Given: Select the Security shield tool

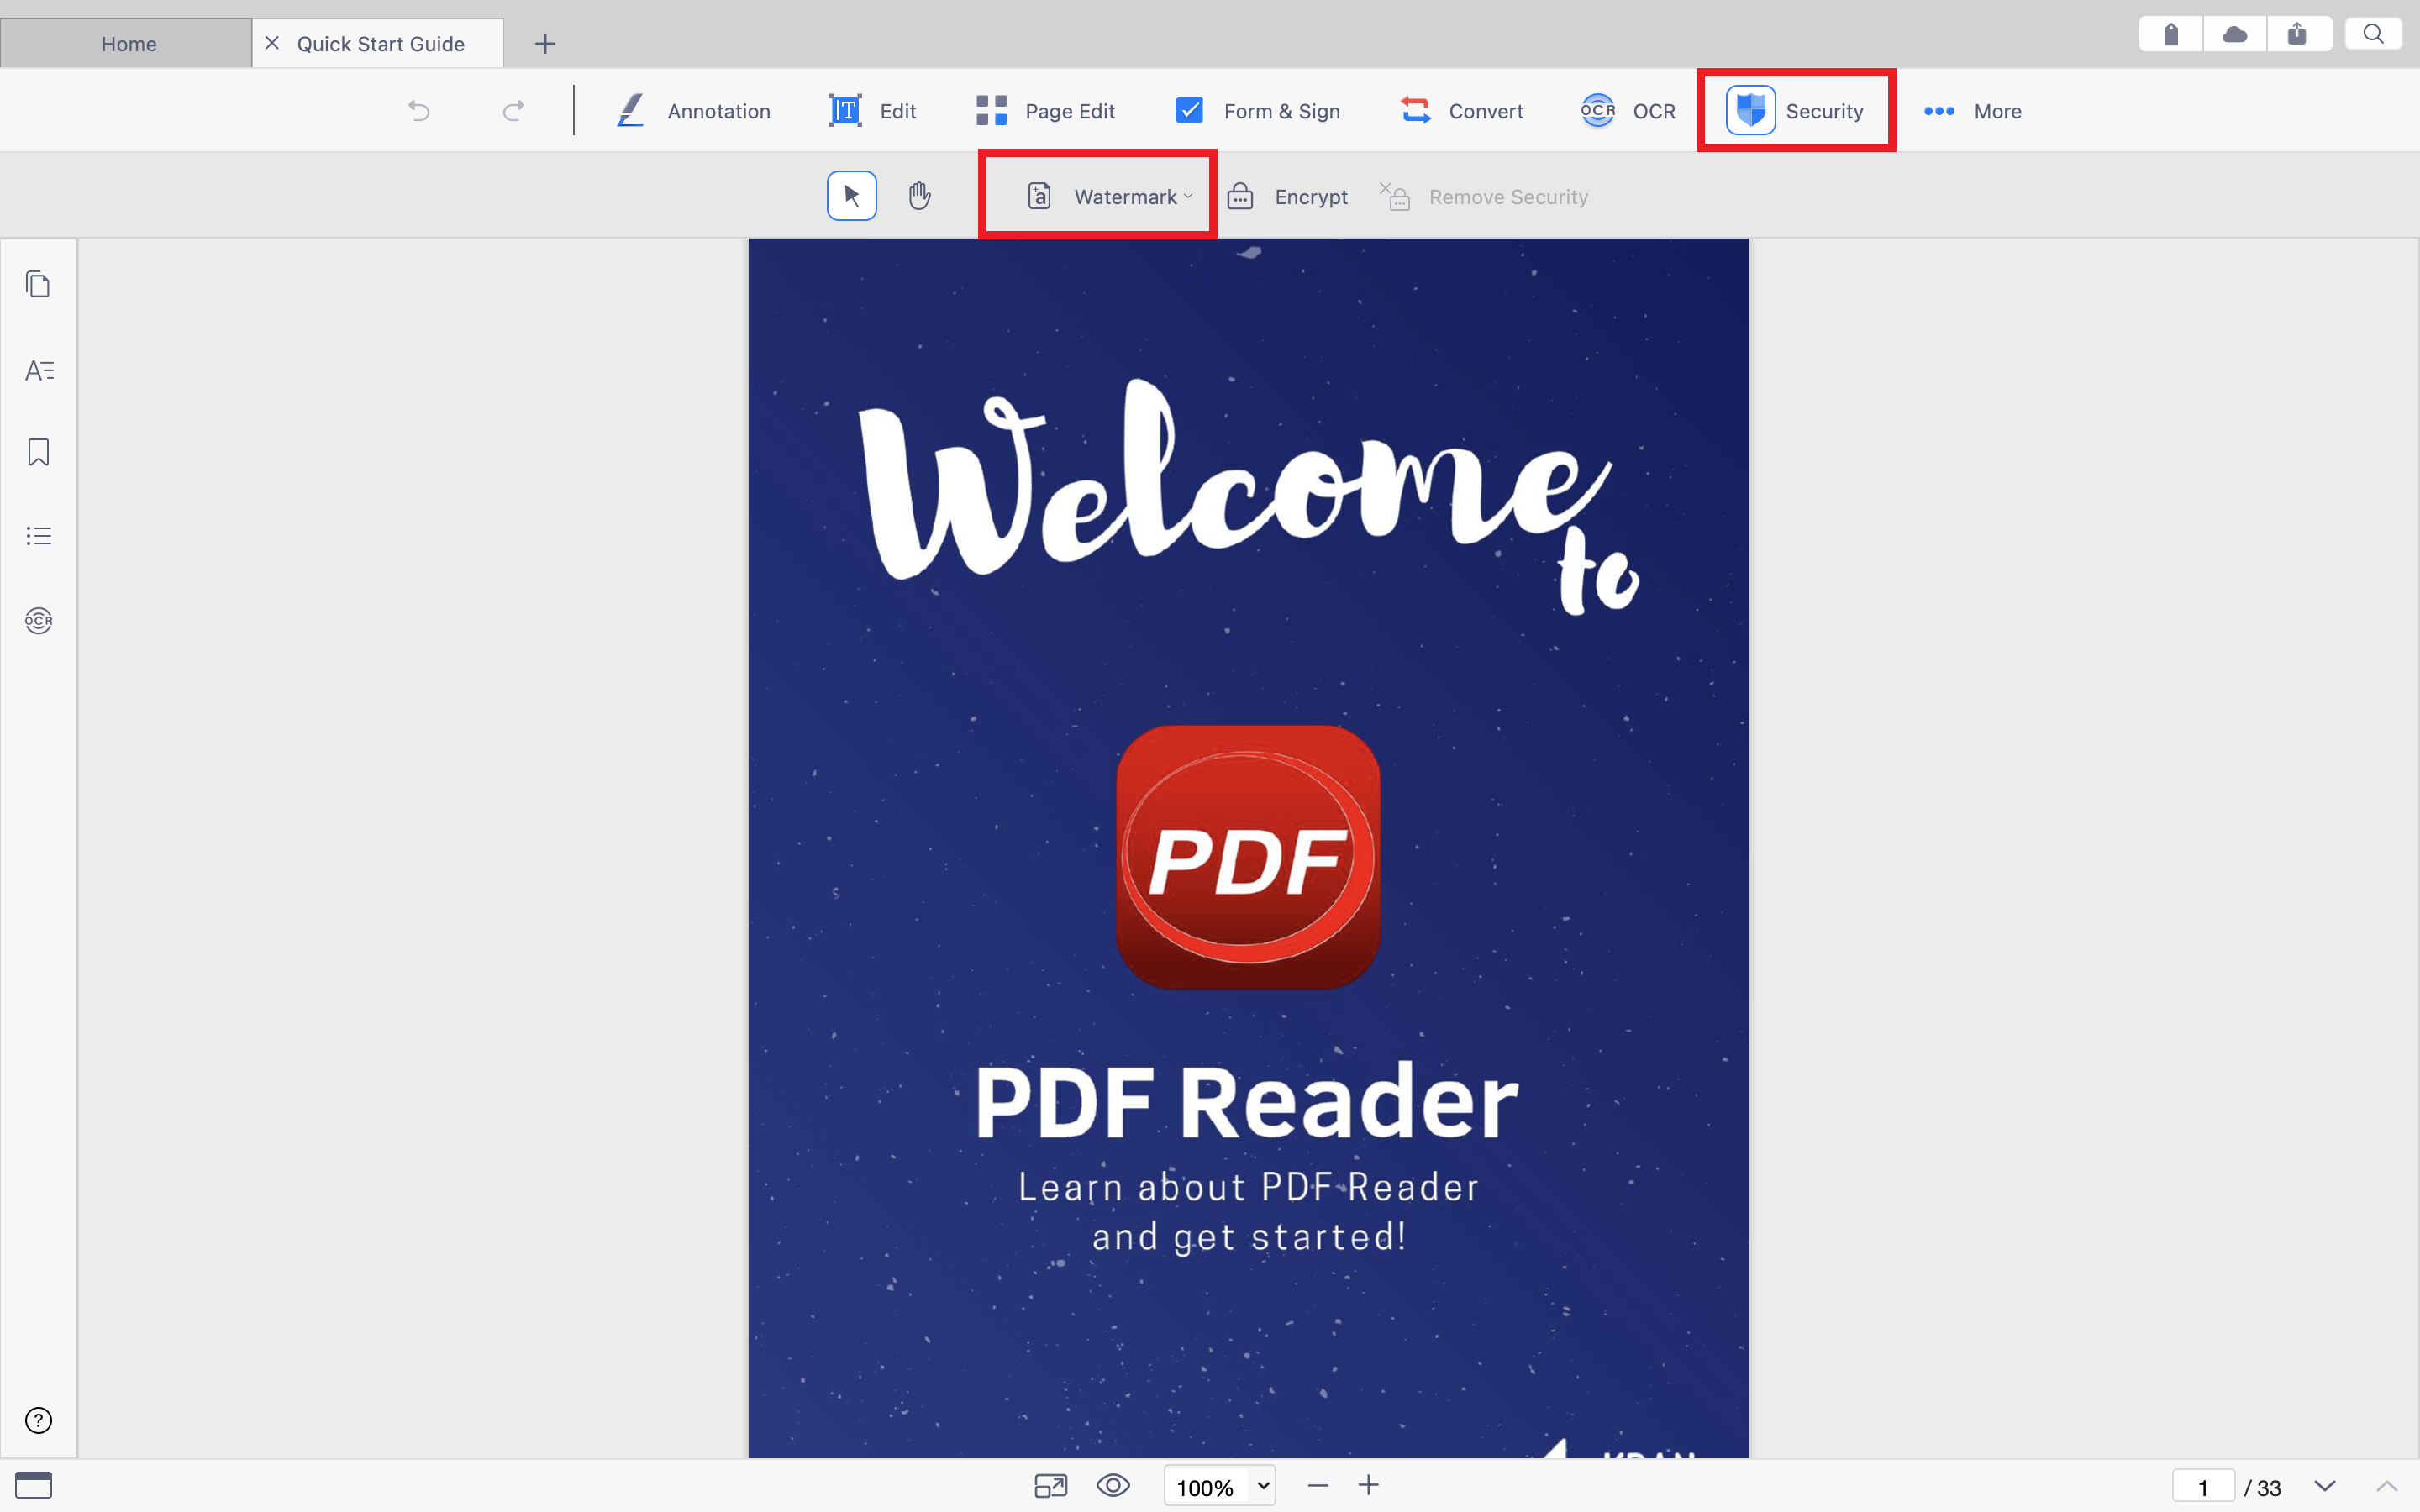Looking at the screenshot, I should coord(1795,110).
